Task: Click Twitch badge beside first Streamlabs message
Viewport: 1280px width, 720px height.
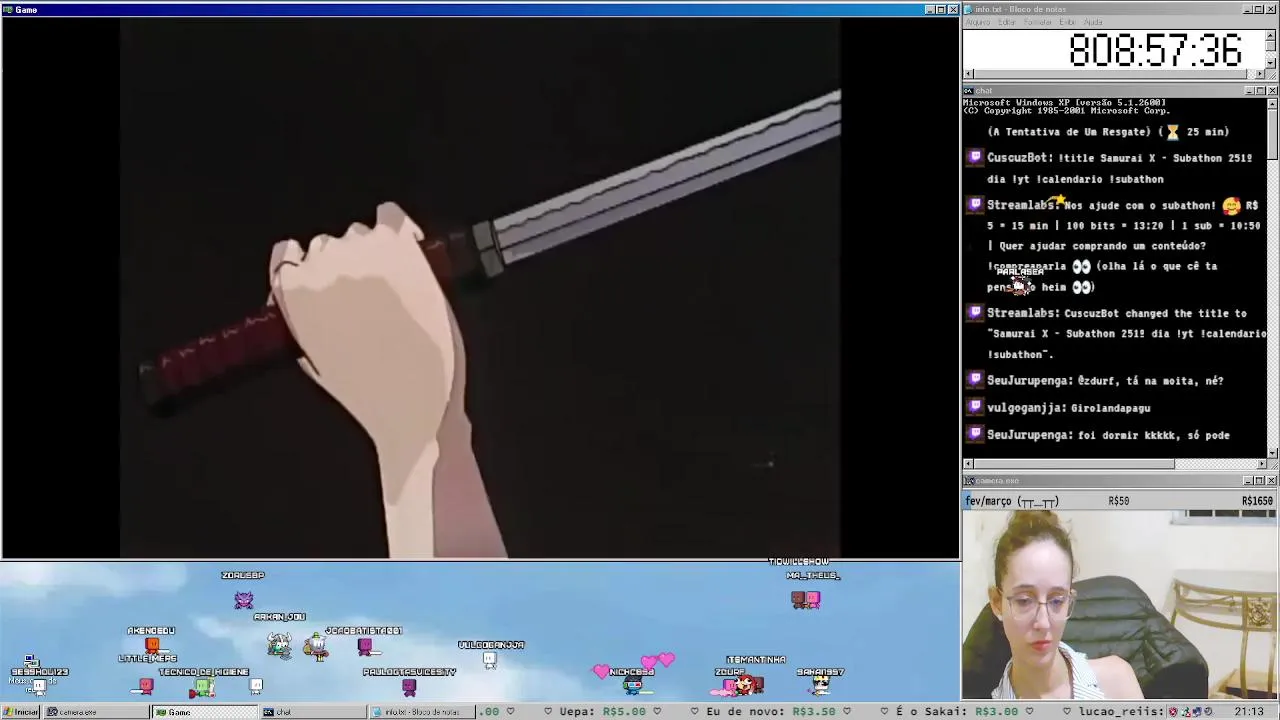Action: (975, 204)
